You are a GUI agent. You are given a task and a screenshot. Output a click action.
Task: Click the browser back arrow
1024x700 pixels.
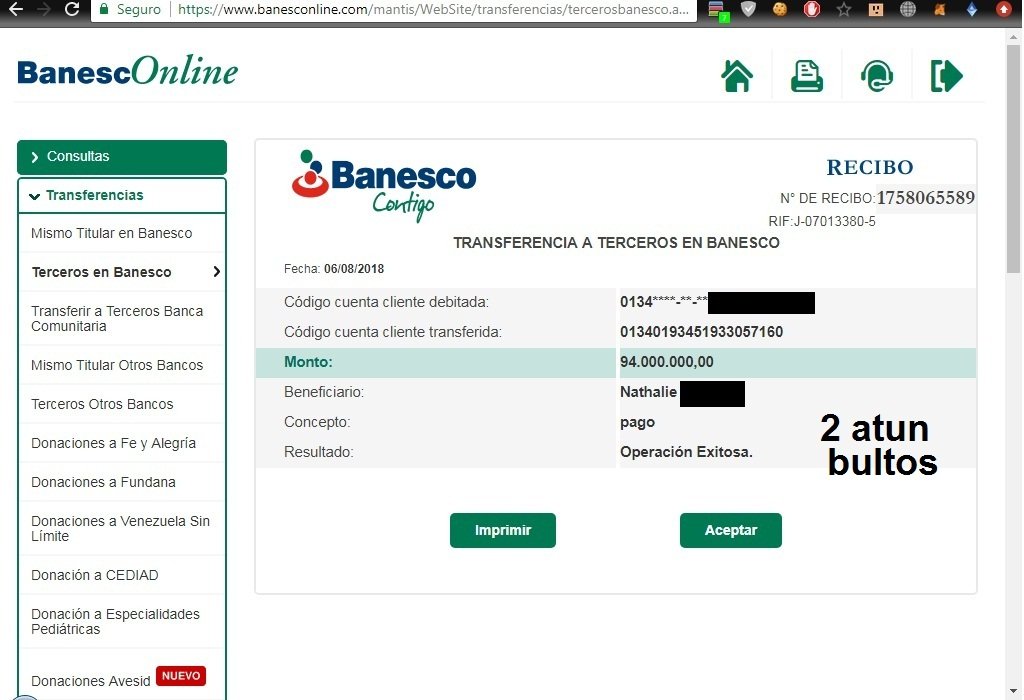tap(15, 9)
